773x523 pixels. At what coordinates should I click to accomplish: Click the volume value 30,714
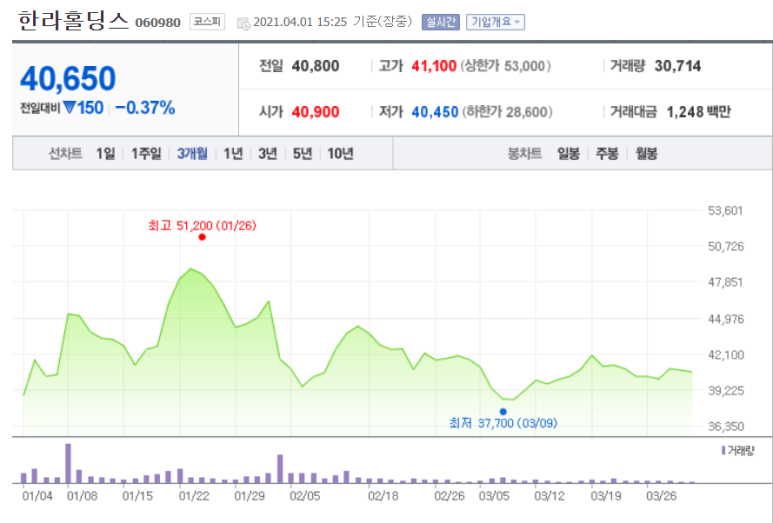tap(677, 66)
